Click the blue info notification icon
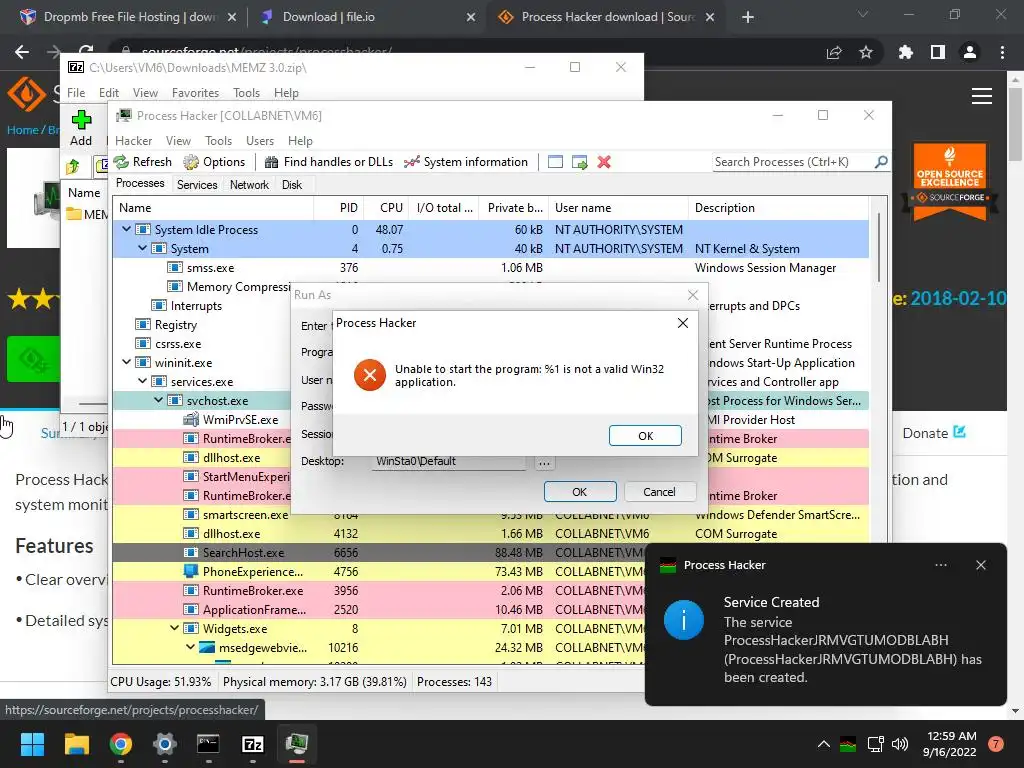The height and width of the screenshot is (768, 1024). tap(684, 620)
